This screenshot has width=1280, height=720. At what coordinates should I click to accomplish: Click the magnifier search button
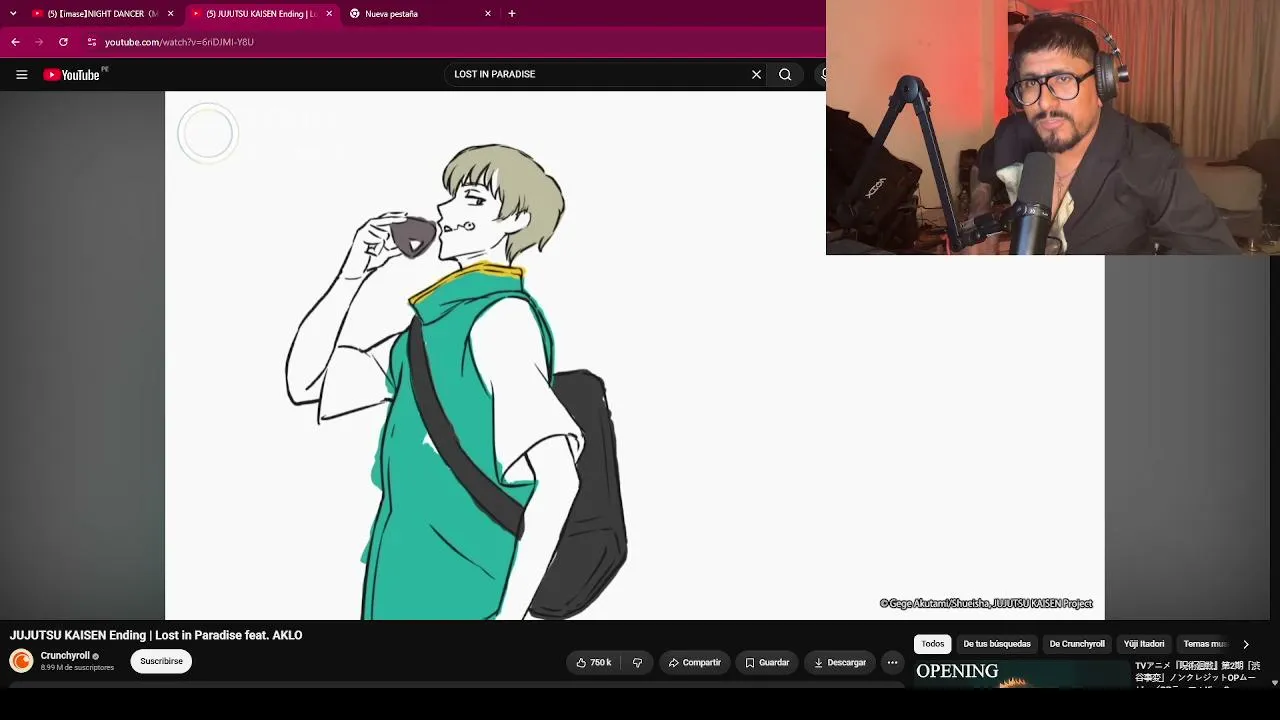pyautogui.click(x=785, y=74)
